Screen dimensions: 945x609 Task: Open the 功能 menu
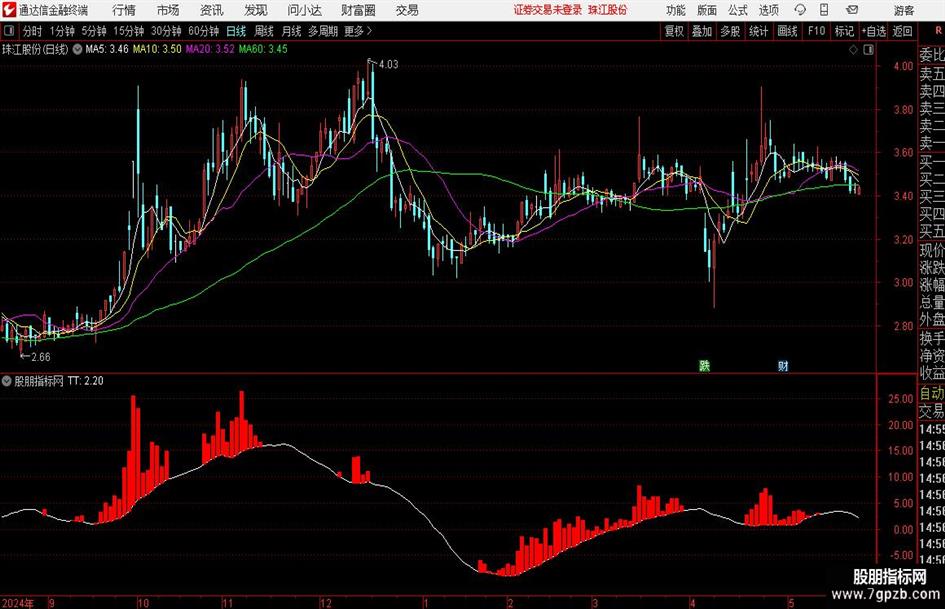coord(676,10)
